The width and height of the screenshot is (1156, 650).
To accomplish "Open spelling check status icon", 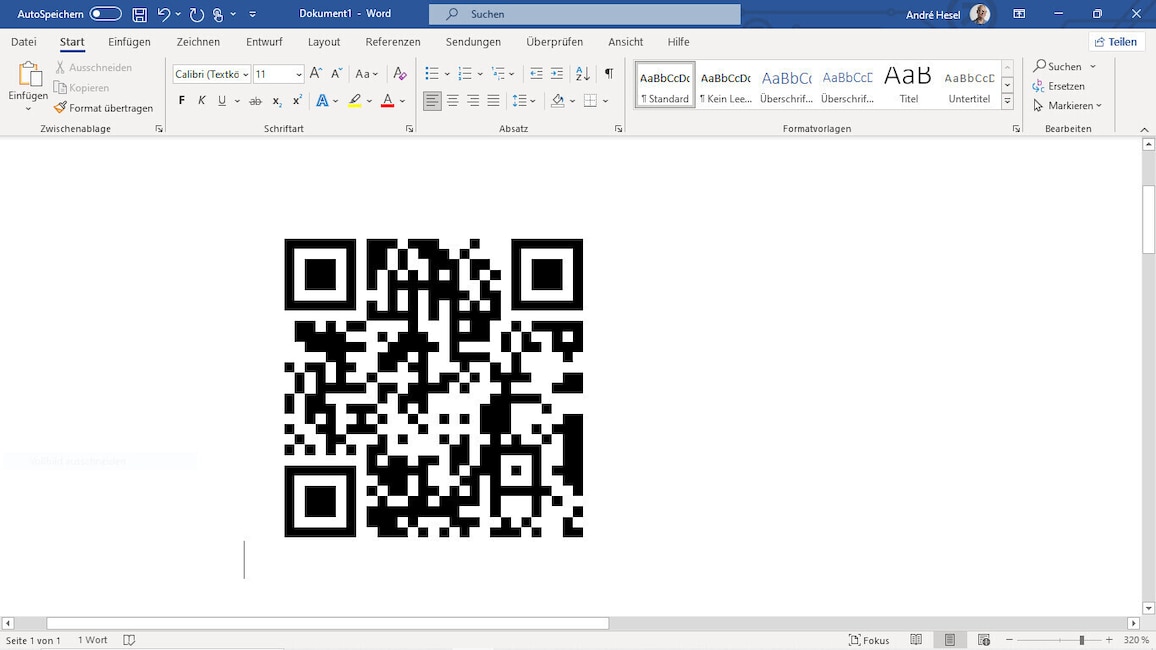I will 129,640.
